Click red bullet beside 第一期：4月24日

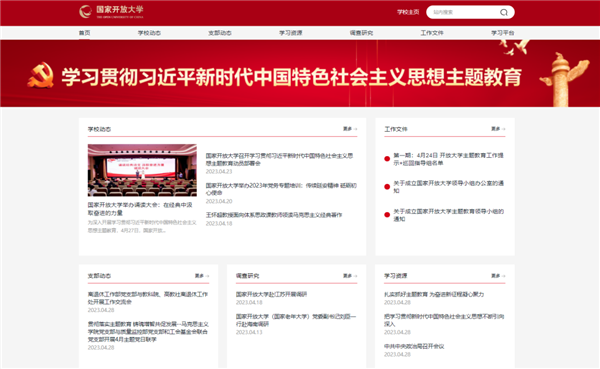click(387, 159)
